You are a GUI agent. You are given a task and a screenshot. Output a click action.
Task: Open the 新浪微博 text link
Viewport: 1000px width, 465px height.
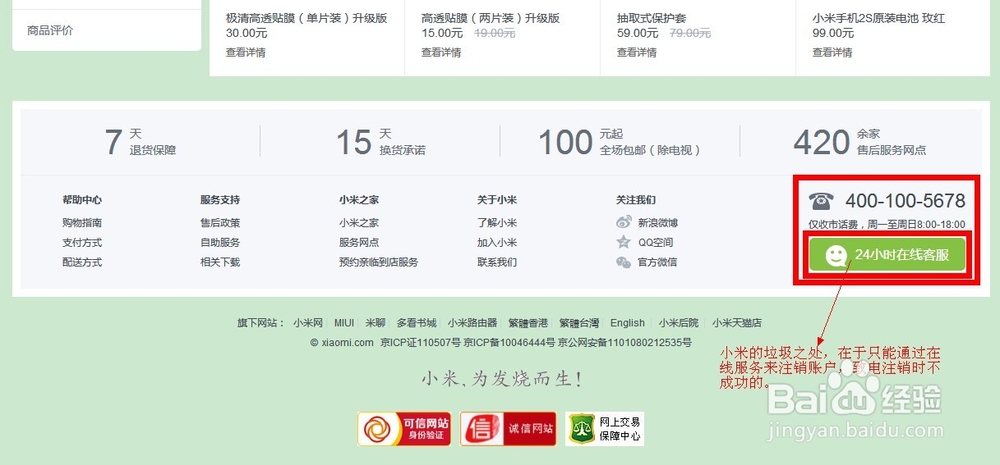point(658,223)
